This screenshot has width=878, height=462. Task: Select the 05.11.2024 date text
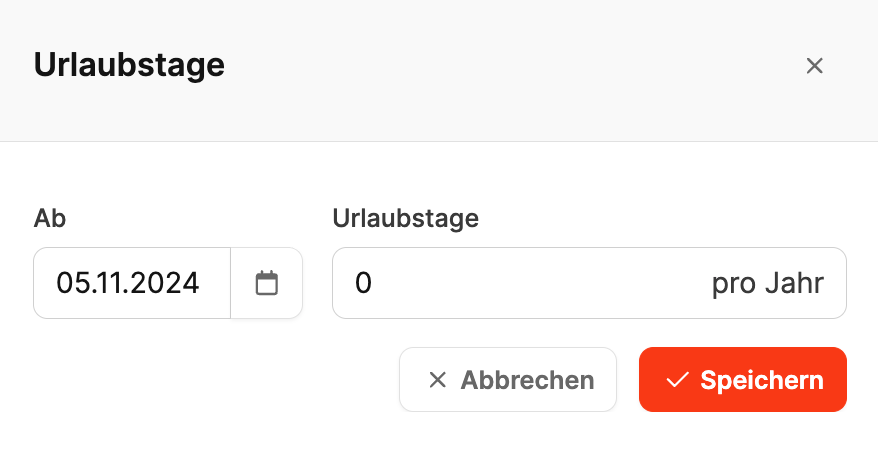[128, 283]
